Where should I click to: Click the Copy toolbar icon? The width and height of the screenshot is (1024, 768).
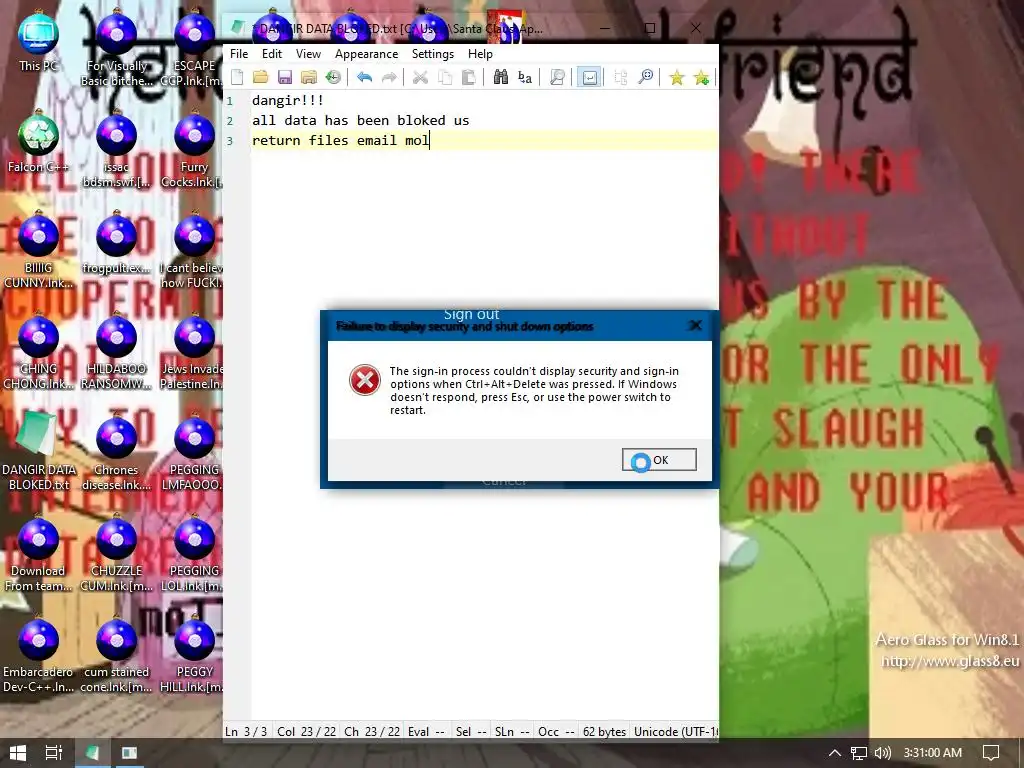(445, 77)
